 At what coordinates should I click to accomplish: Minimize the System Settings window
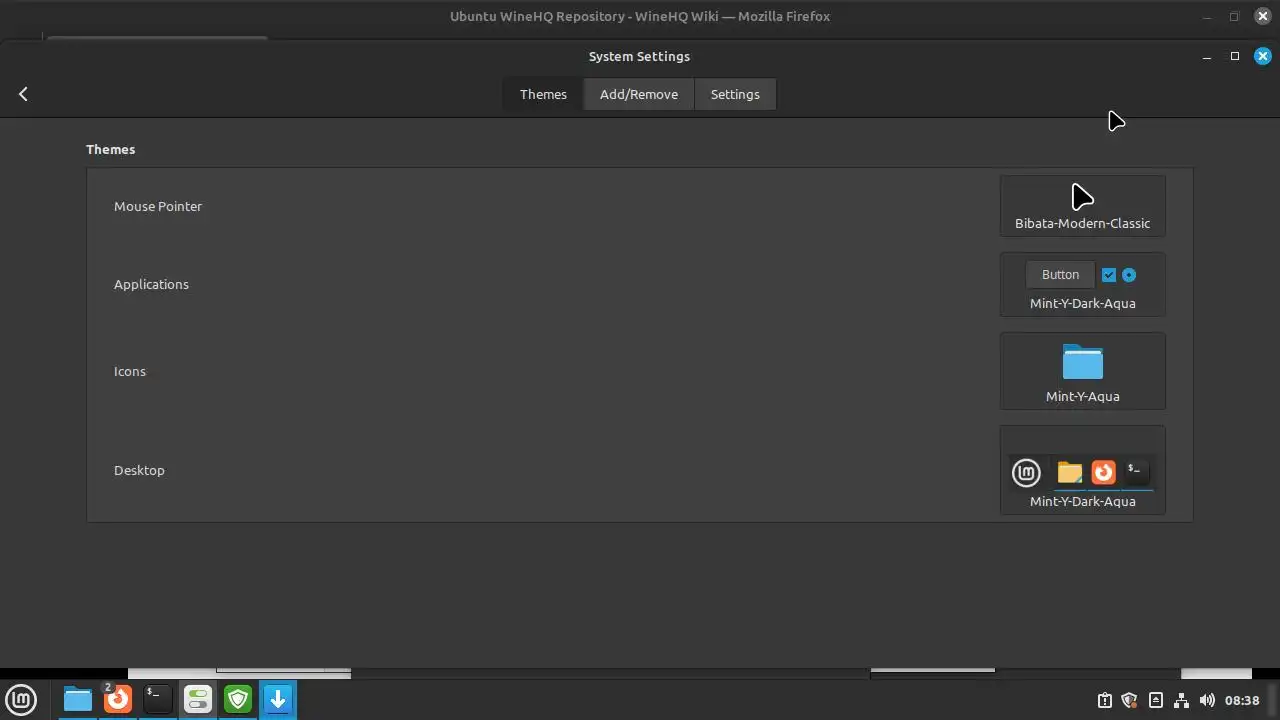[x=1207, y=57]
